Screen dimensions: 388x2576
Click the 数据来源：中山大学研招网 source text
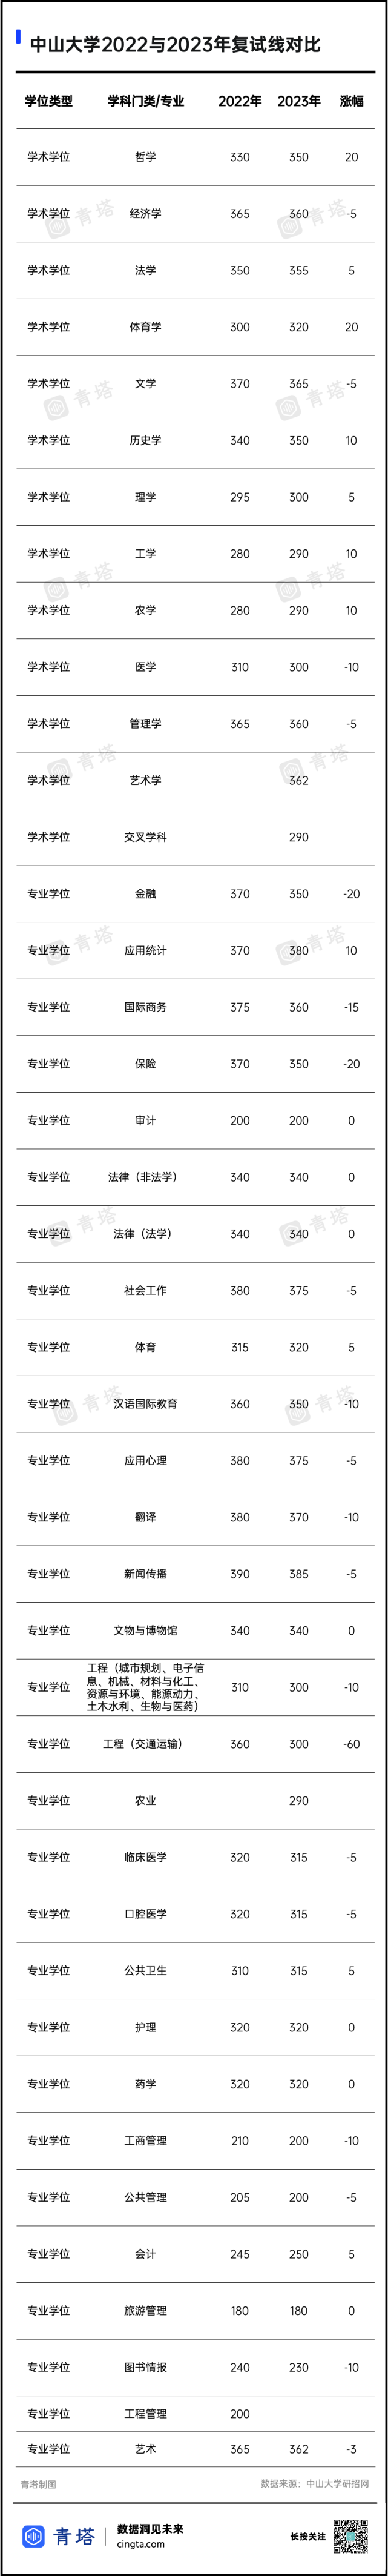coord(315,2483)
